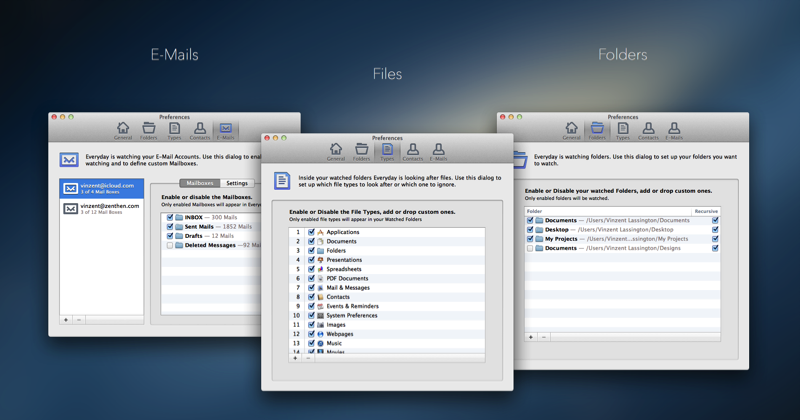Remove mail account using minus button
This screenshot has height=420, width=800.
point(79,320)
